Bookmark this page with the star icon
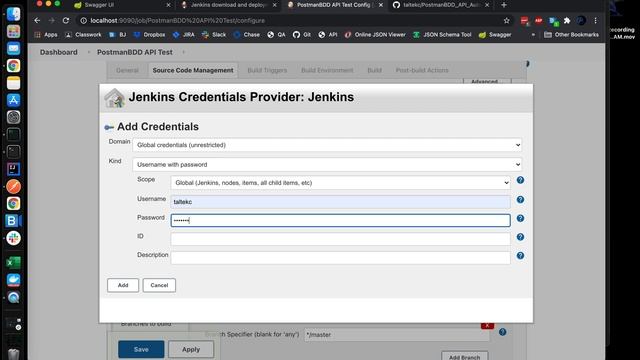The height and width of the screenshot is (360, 640). (507, 20)
